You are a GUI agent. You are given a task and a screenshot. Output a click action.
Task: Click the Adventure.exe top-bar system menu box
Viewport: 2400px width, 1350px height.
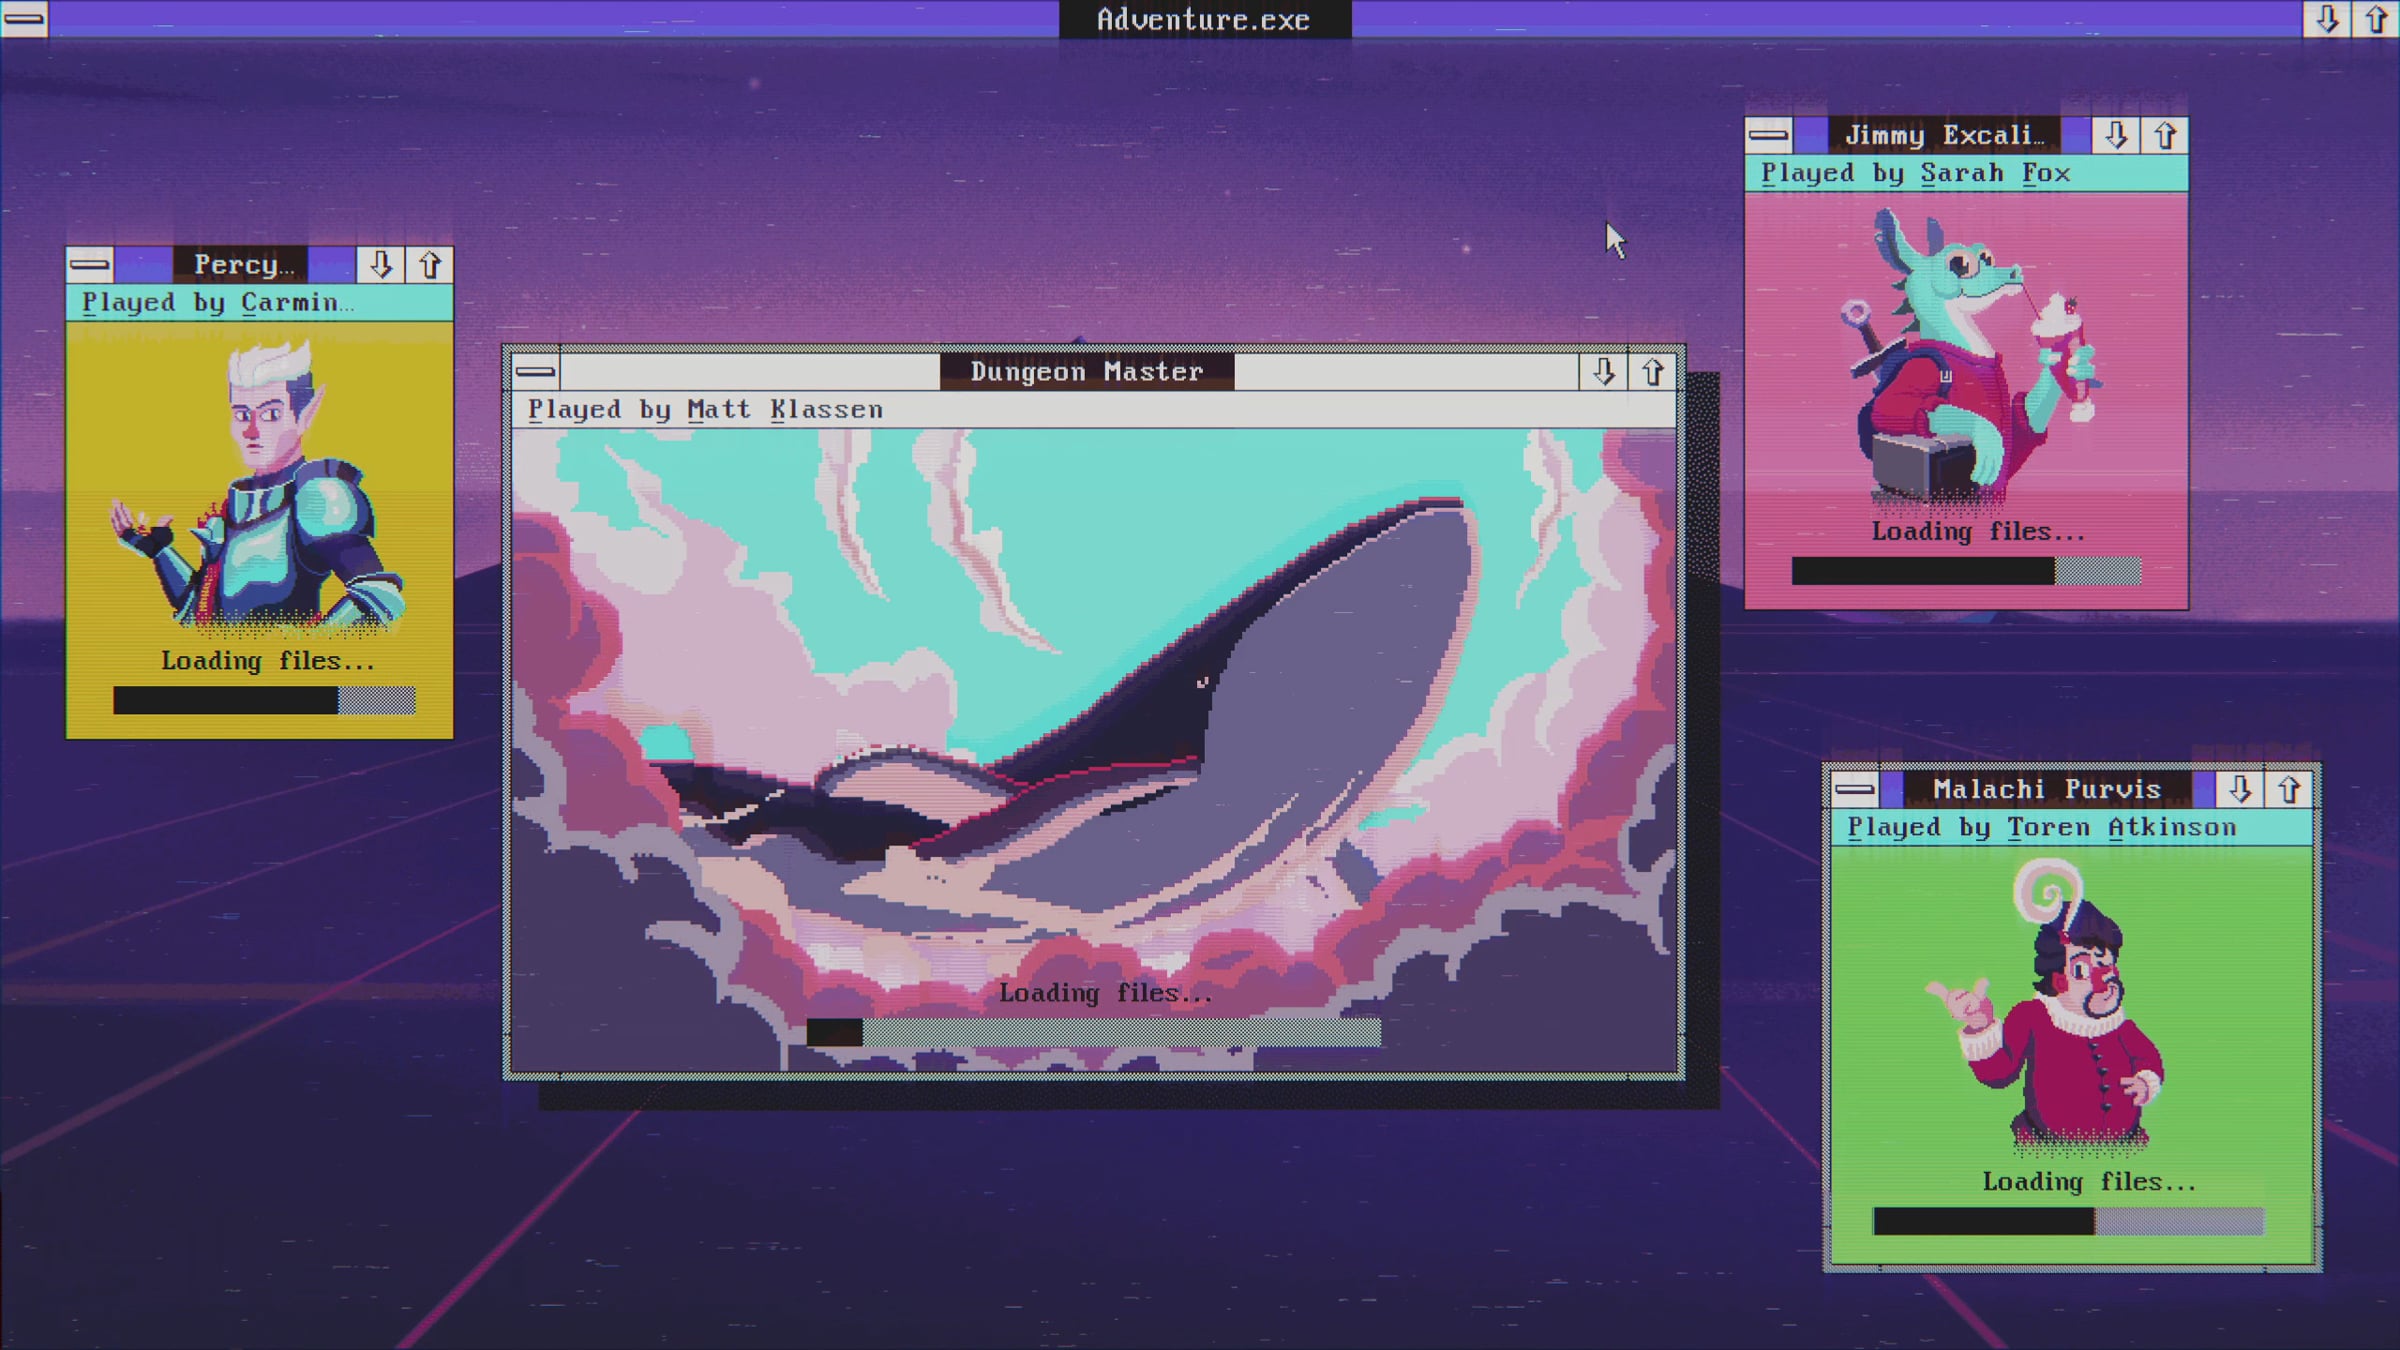(24, 19)
